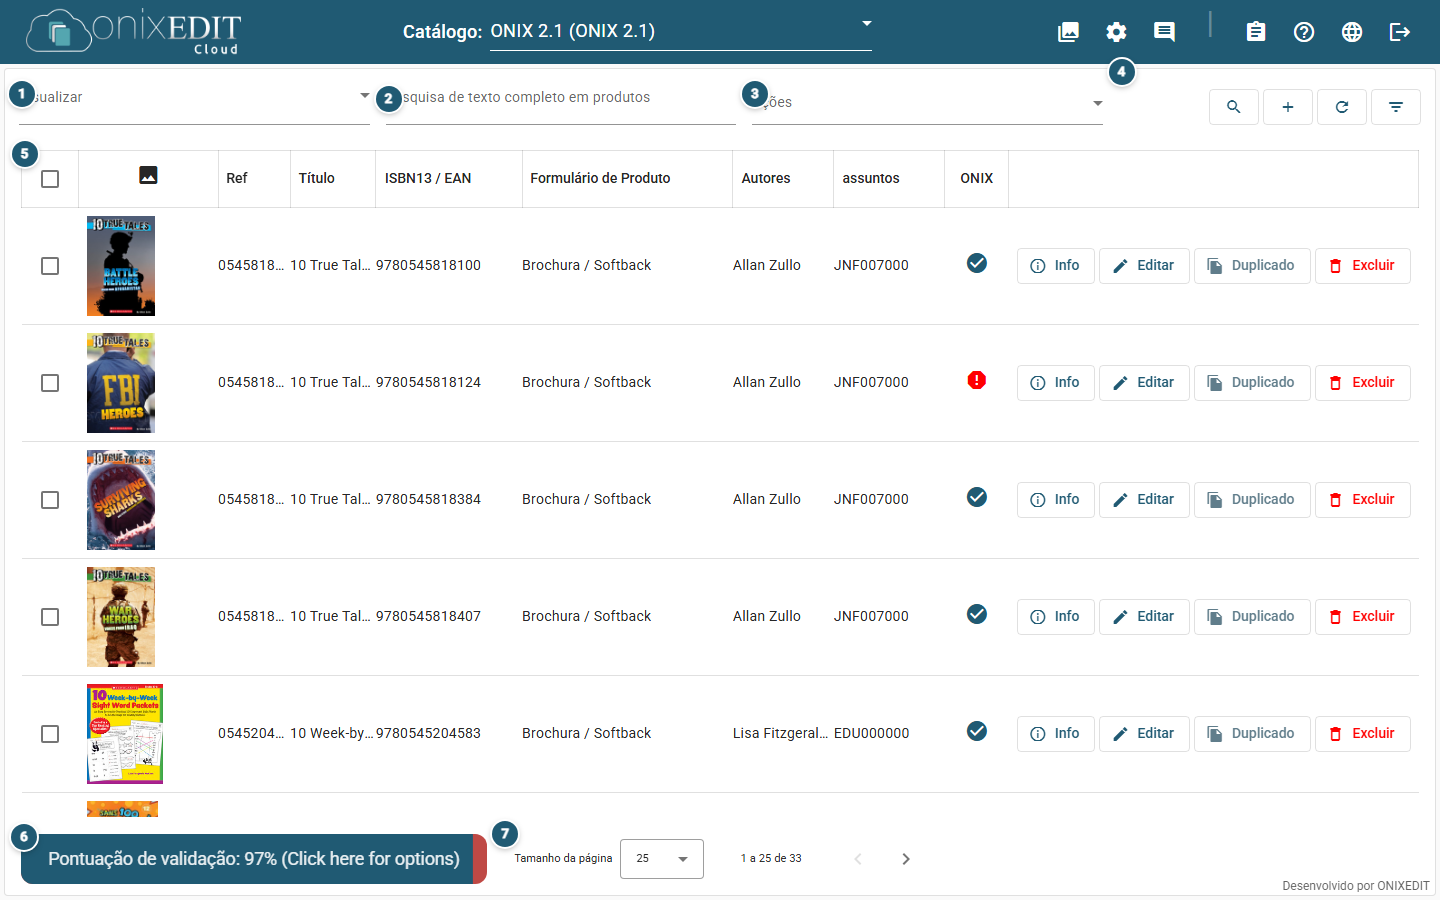
Task: Open Info for ISBN 9780545818124
Action: 1056,383
